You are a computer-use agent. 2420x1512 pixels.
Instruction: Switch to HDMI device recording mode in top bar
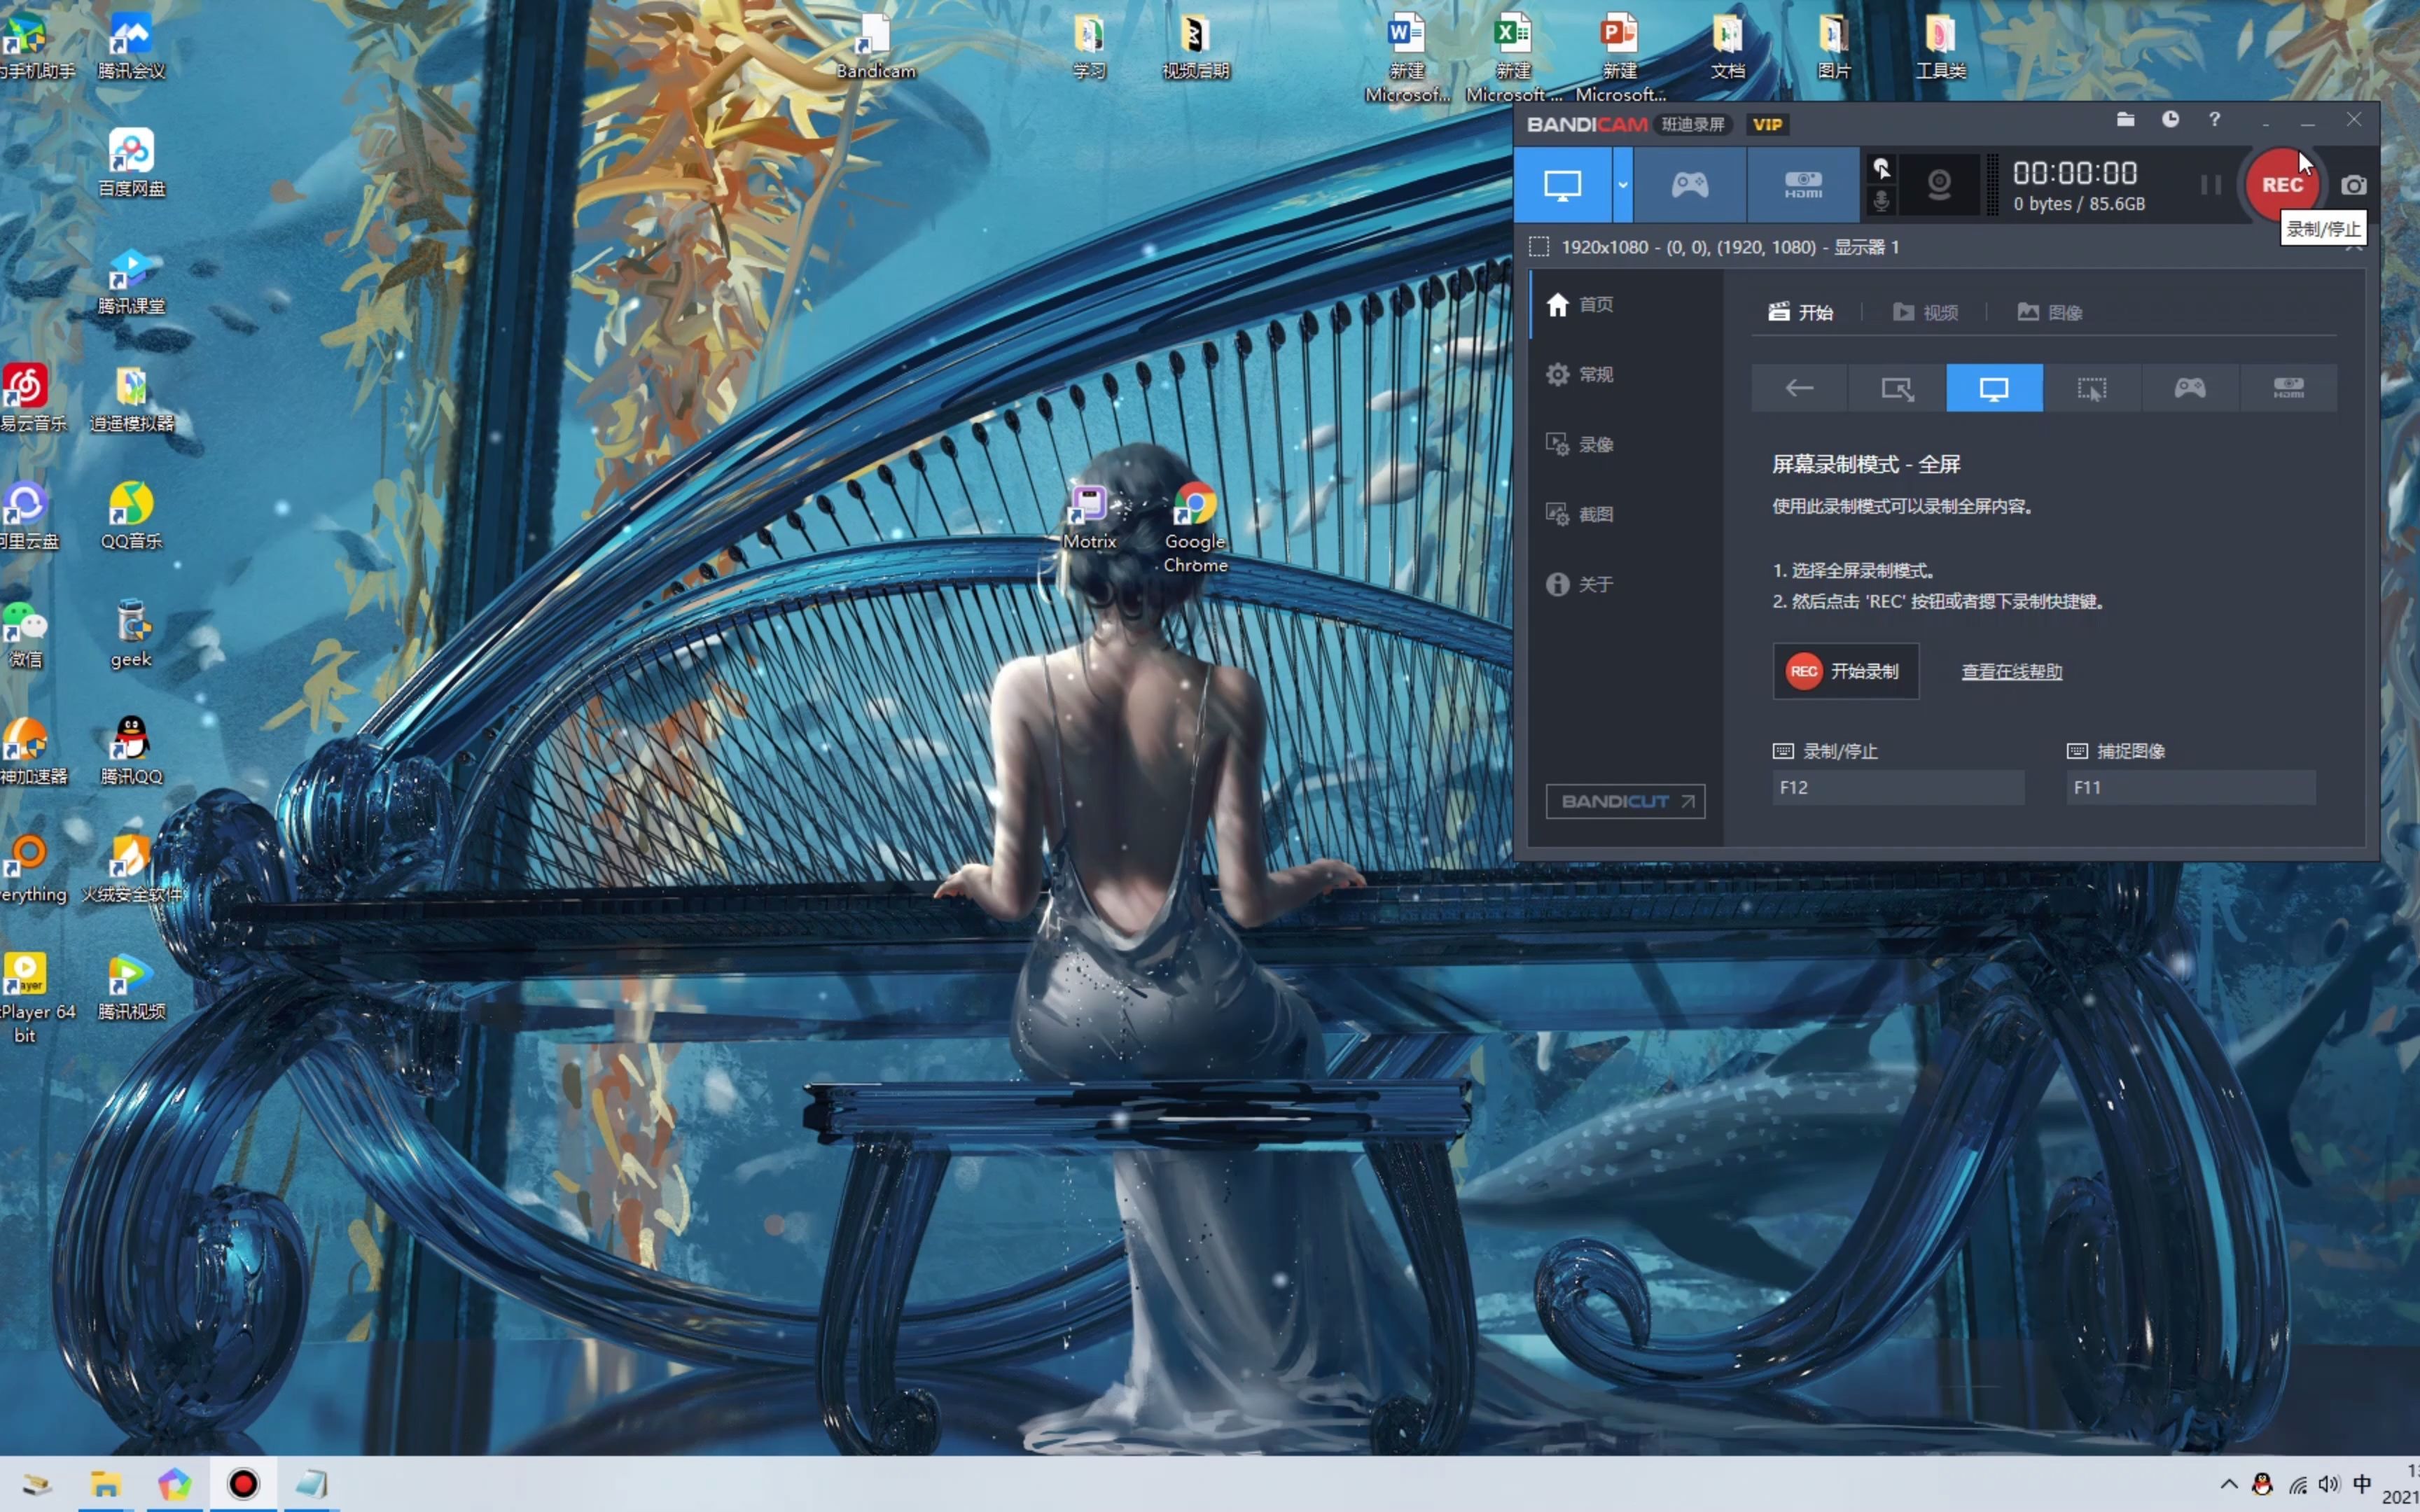click(1803, 185)
